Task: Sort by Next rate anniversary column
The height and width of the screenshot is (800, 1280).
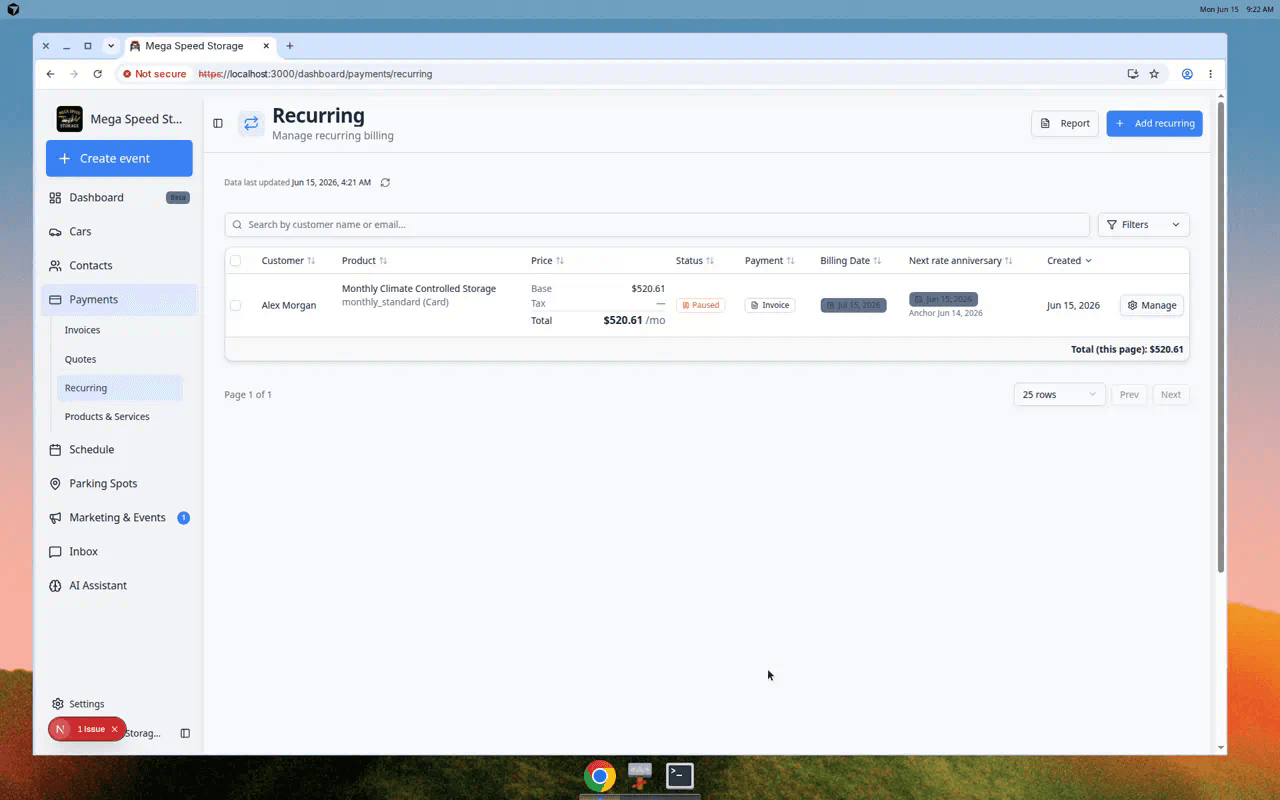Action: tap(961, 261)
